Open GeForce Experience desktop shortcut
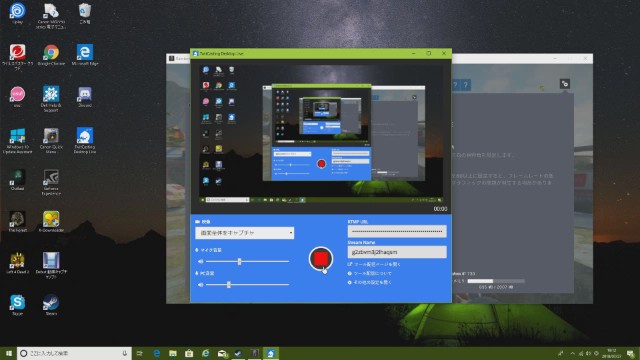Screen dimensions: 640x360 [51, 182]
